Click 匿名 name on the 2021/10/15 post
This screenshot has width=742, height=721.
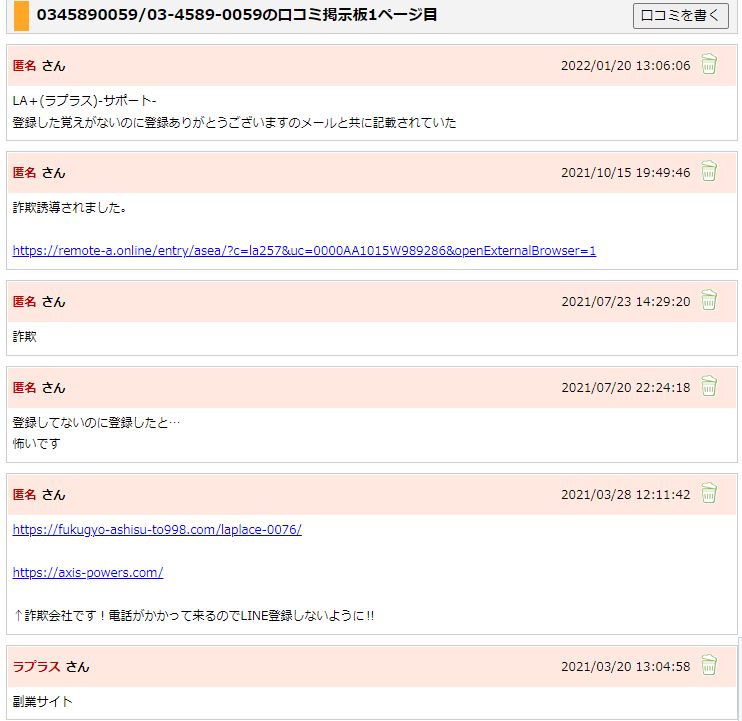click(x=24, y=172)
